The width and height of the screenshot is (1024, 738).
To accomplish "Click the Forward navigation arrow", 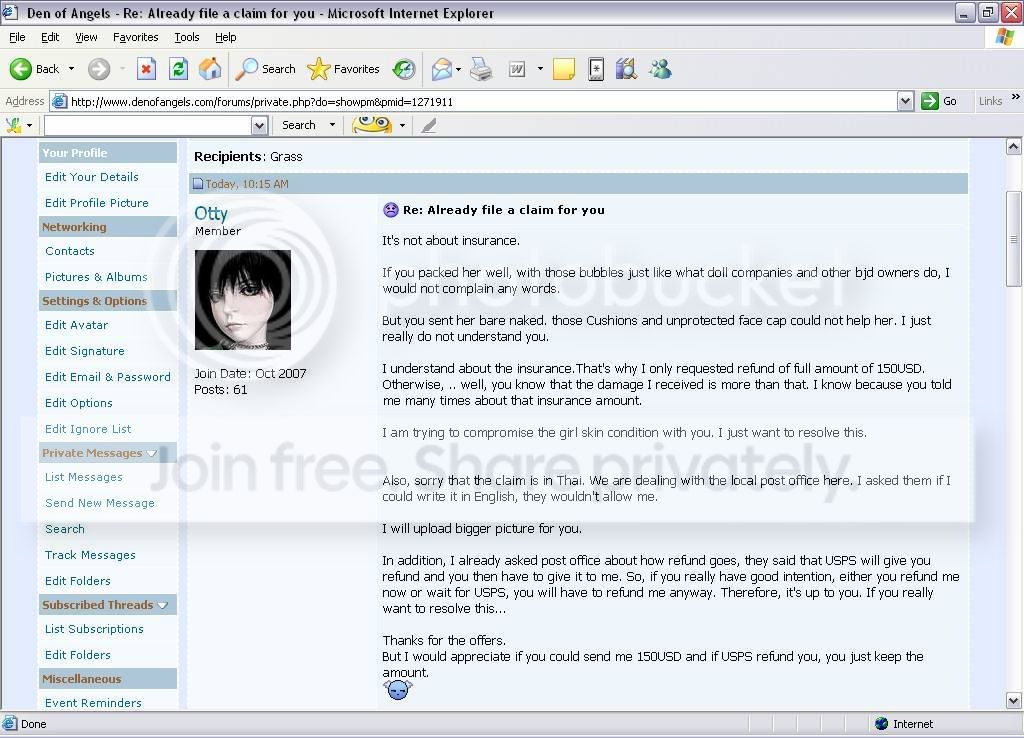I will 99,69.
